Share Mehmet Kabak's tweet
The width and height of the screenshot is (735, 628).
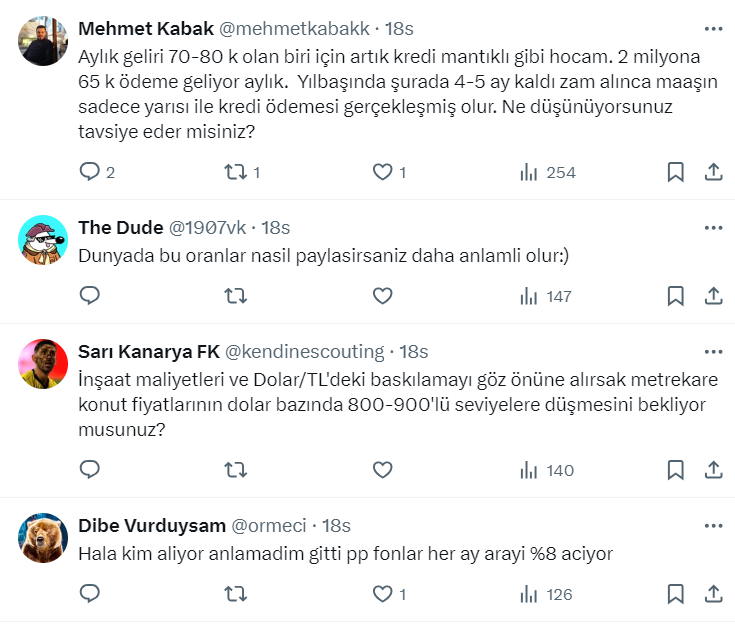pyautogui.click(x=714, y=172)
